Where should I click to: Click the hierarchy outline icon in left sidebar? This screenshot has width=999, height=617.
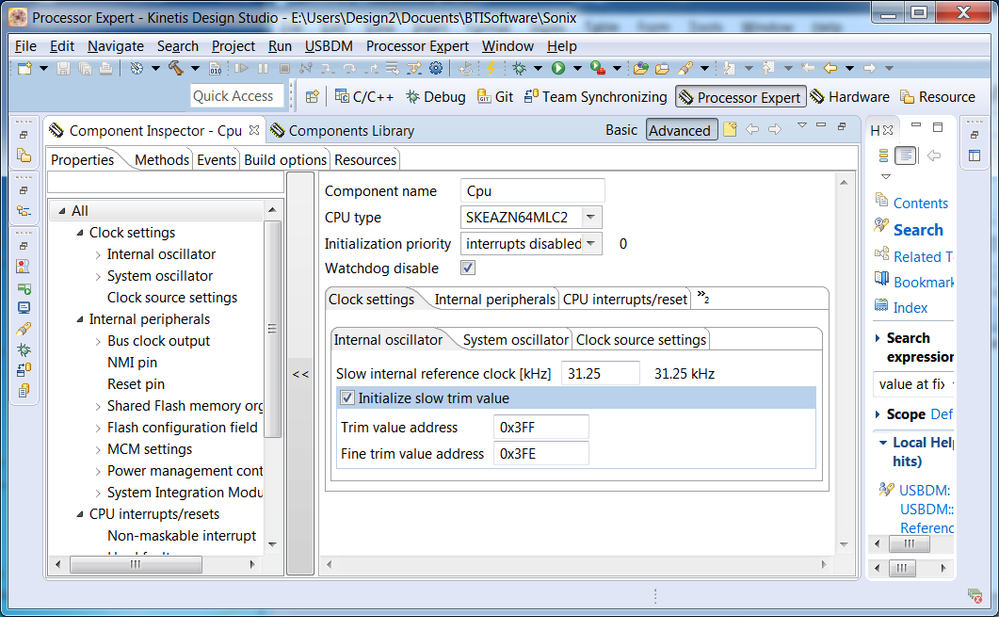click(24, 211)
